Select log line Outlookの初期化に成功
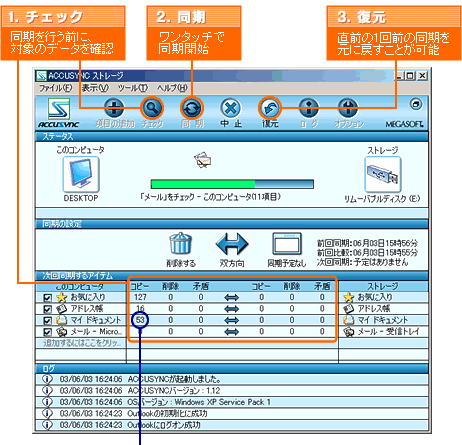462x445 pixels. pyautogui.click(x=232, y=413)
